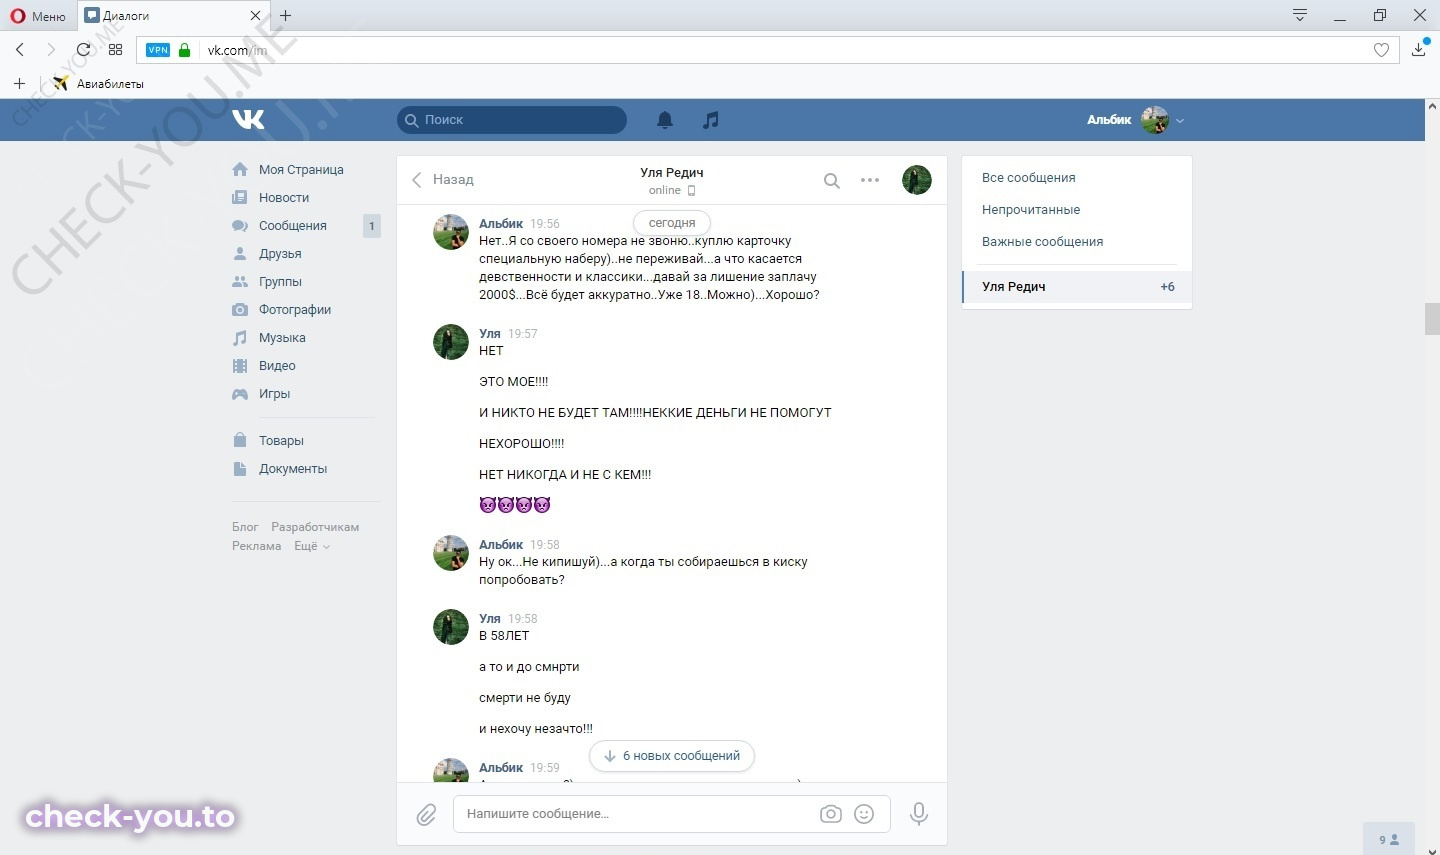
Task: Click Уля sender name at 19:57
Action: [x=490, y=334]
